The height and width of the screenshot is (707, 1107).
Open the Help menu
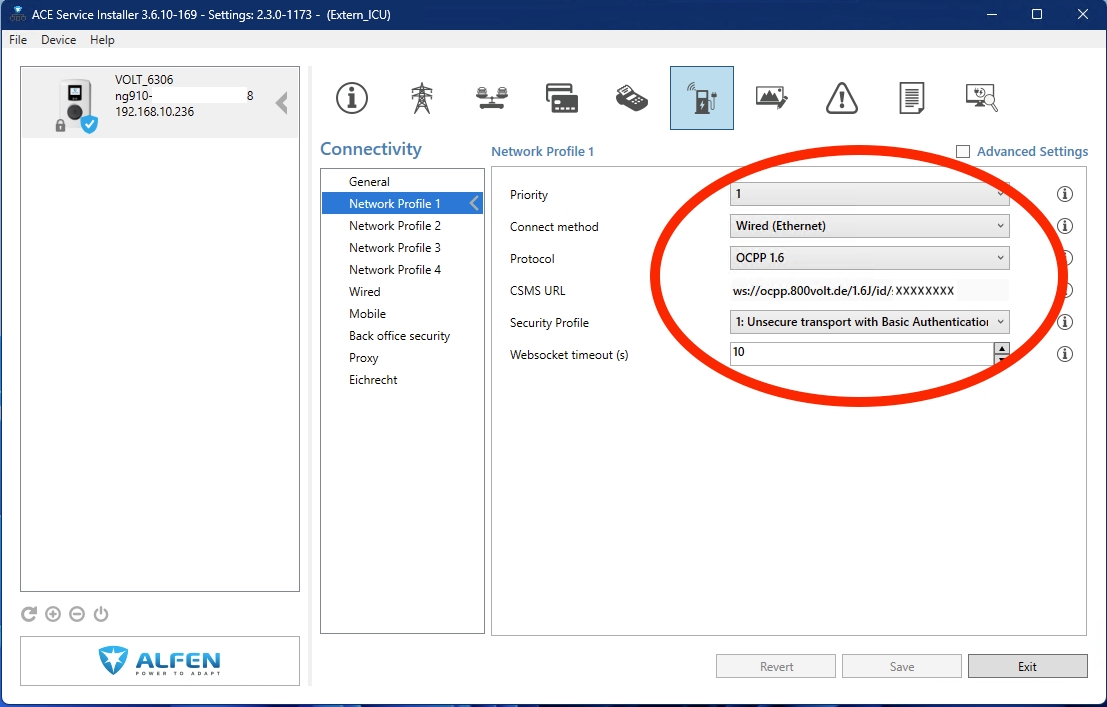102,40
